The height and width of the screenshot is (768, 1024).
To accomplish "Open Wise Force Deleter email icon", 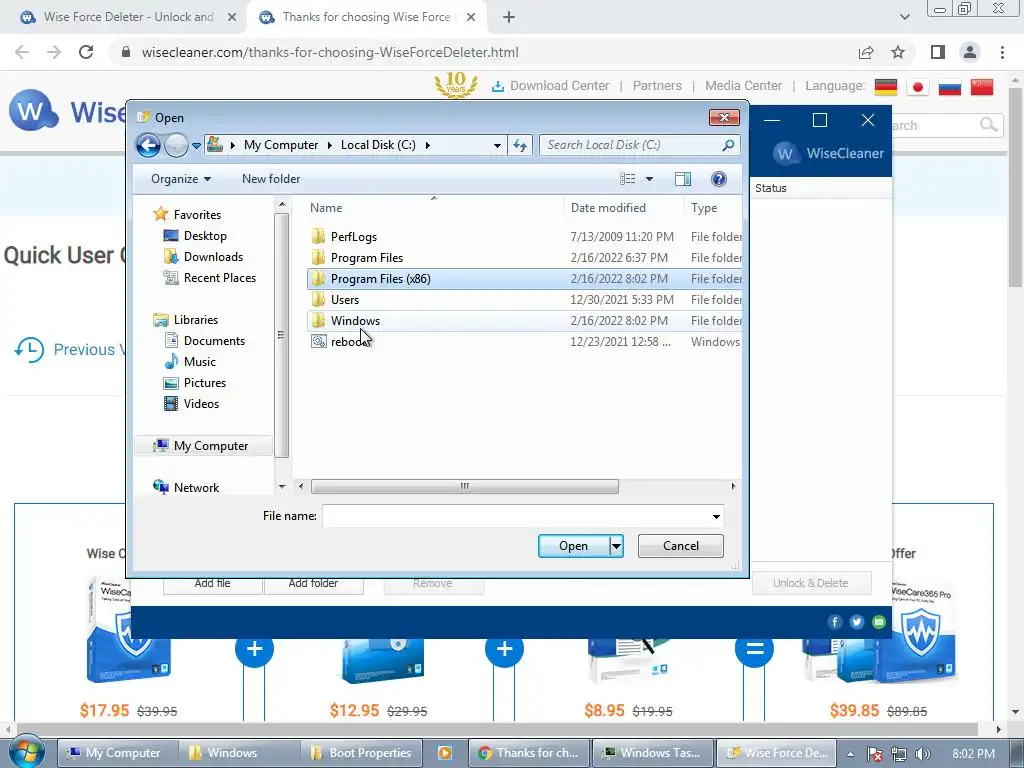I will tap(879, 622).
